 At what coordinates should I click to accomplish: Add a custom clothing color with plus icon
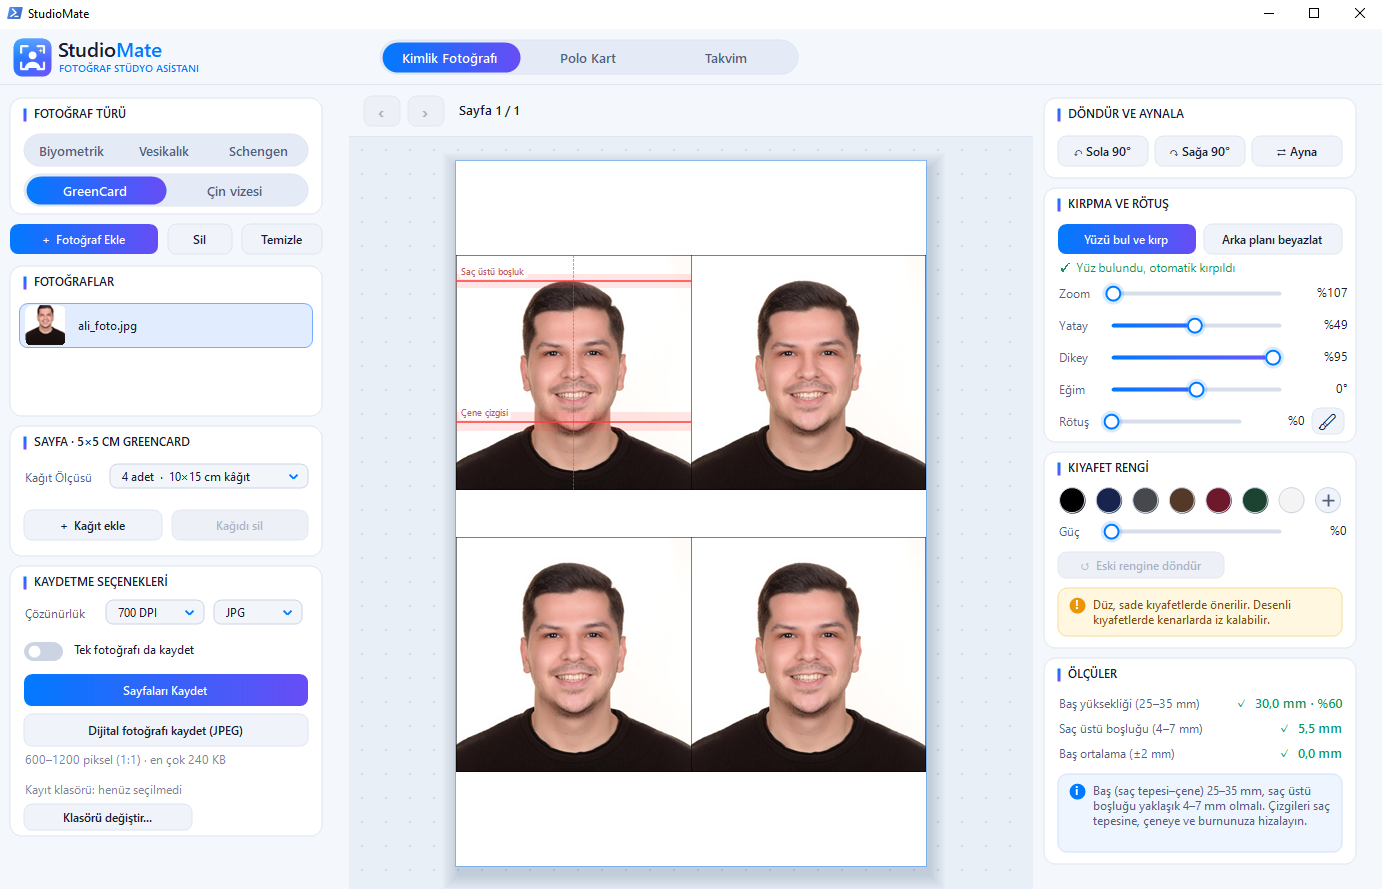click(1327, 500)
